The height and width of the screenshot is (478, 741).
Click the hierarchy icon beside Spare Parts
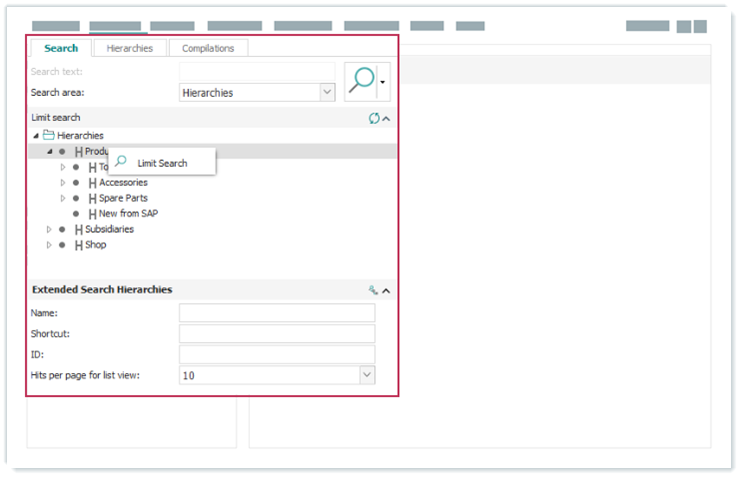(92, 198)
